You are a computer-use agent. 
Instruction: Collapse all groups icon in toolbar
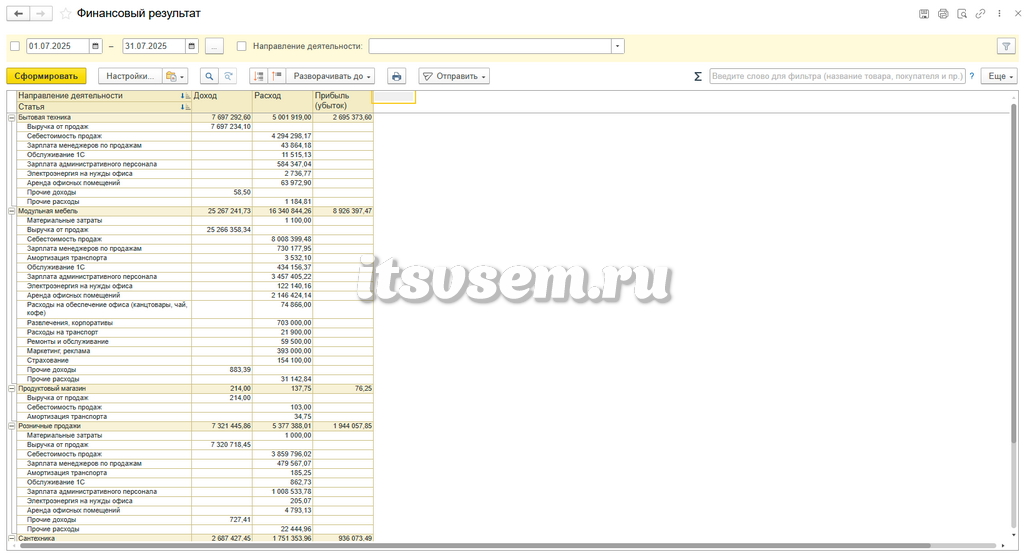[x=259, y=76]
